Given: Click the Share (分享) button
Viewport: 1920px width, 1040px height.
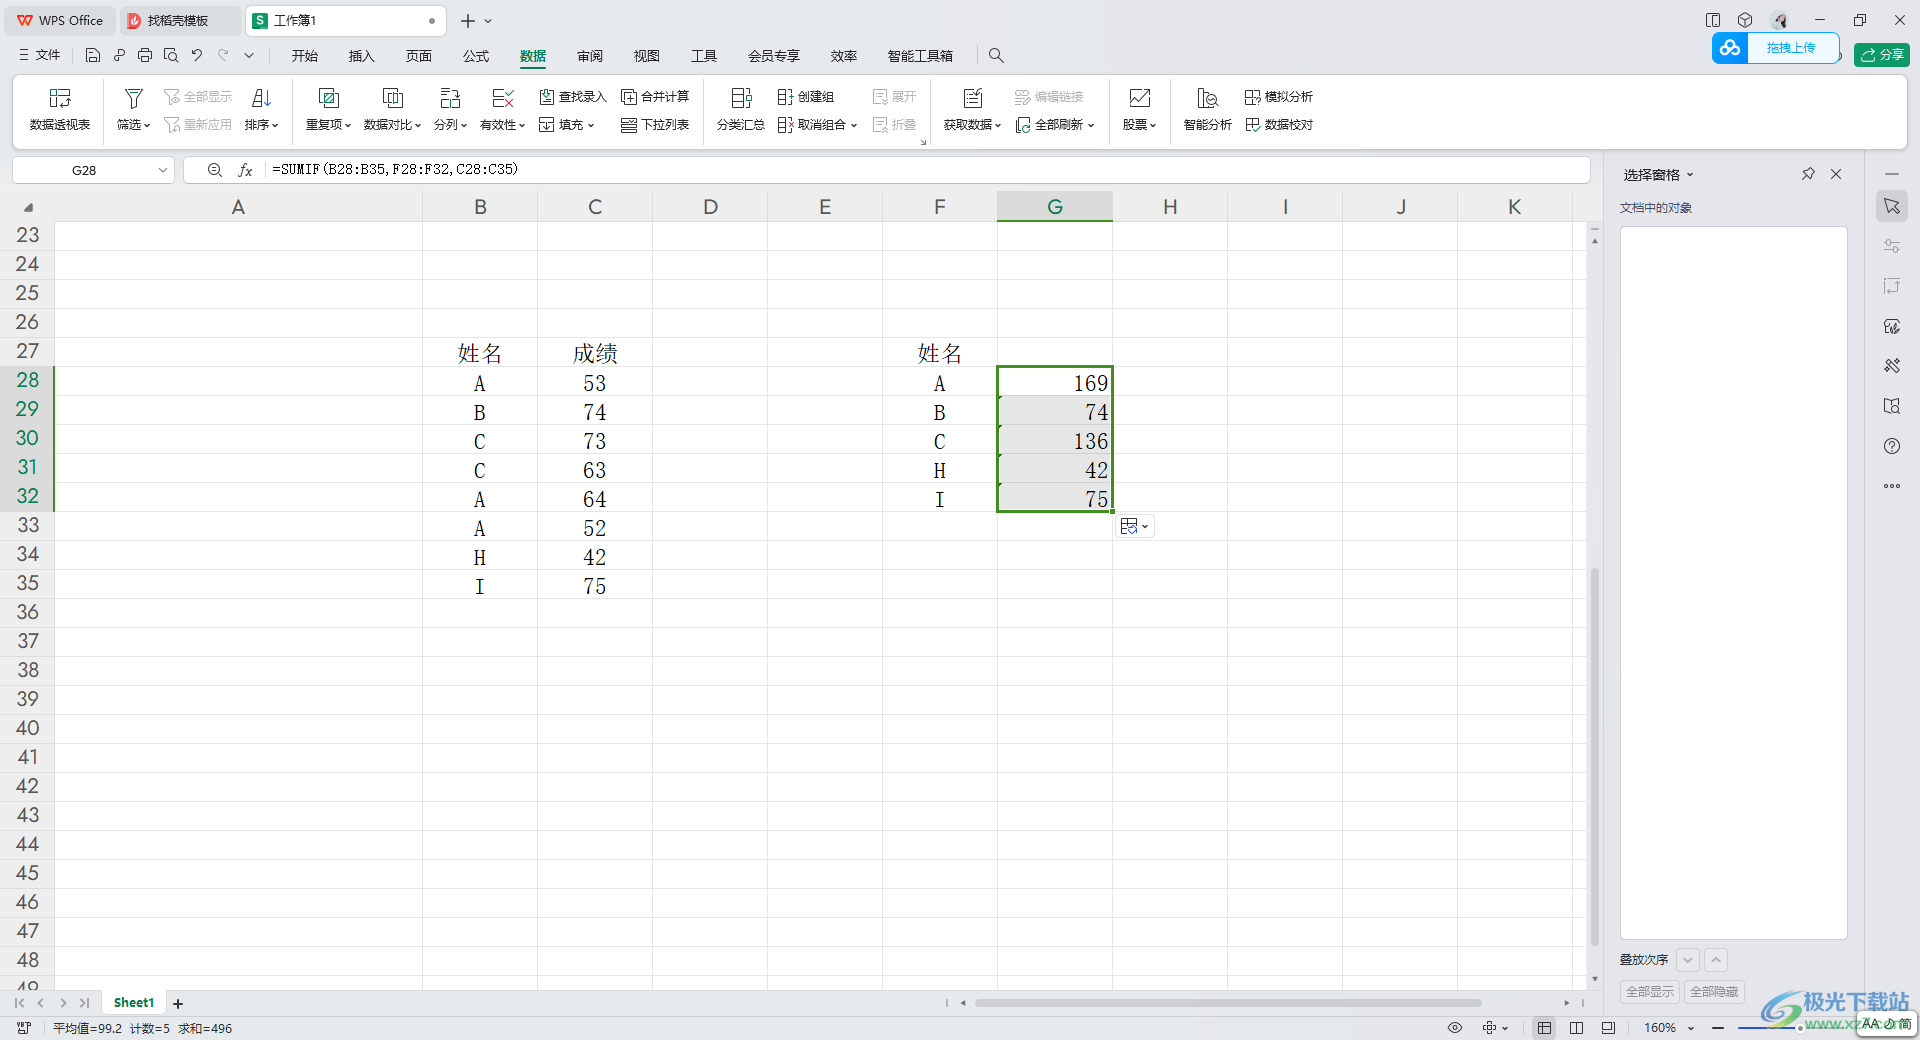Looking at the screenshot, I should [x=1882, y=55].
